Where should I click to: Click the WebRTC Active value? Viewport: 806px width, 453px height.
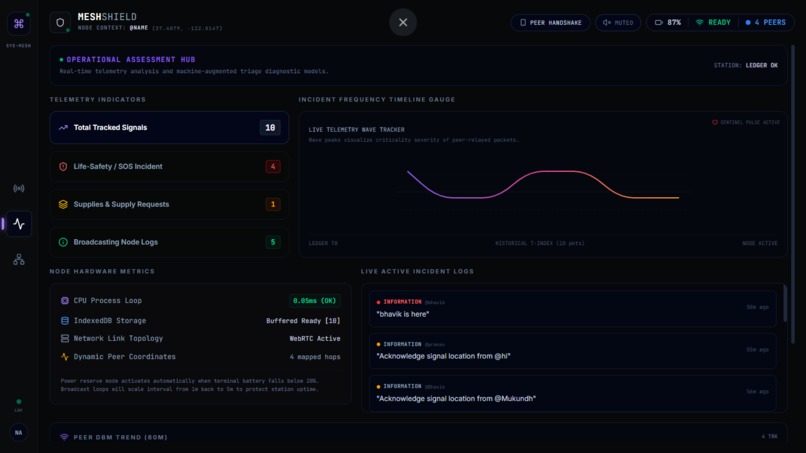[x=315, y=339]
